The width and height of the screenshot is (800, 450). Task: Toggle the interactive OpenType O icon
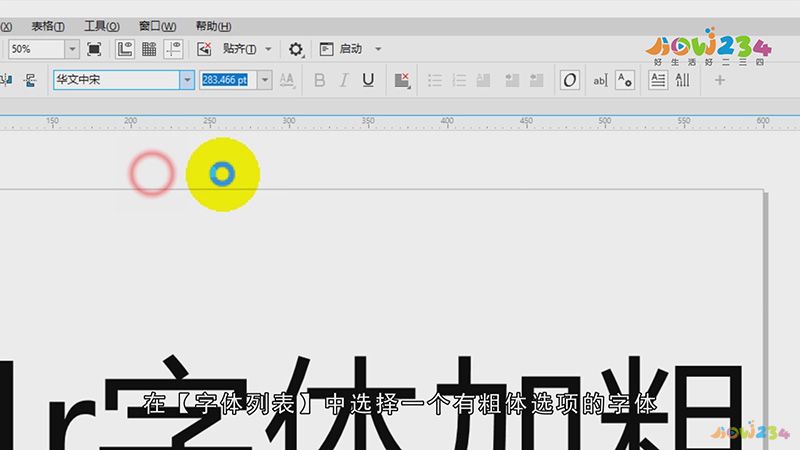569,80
